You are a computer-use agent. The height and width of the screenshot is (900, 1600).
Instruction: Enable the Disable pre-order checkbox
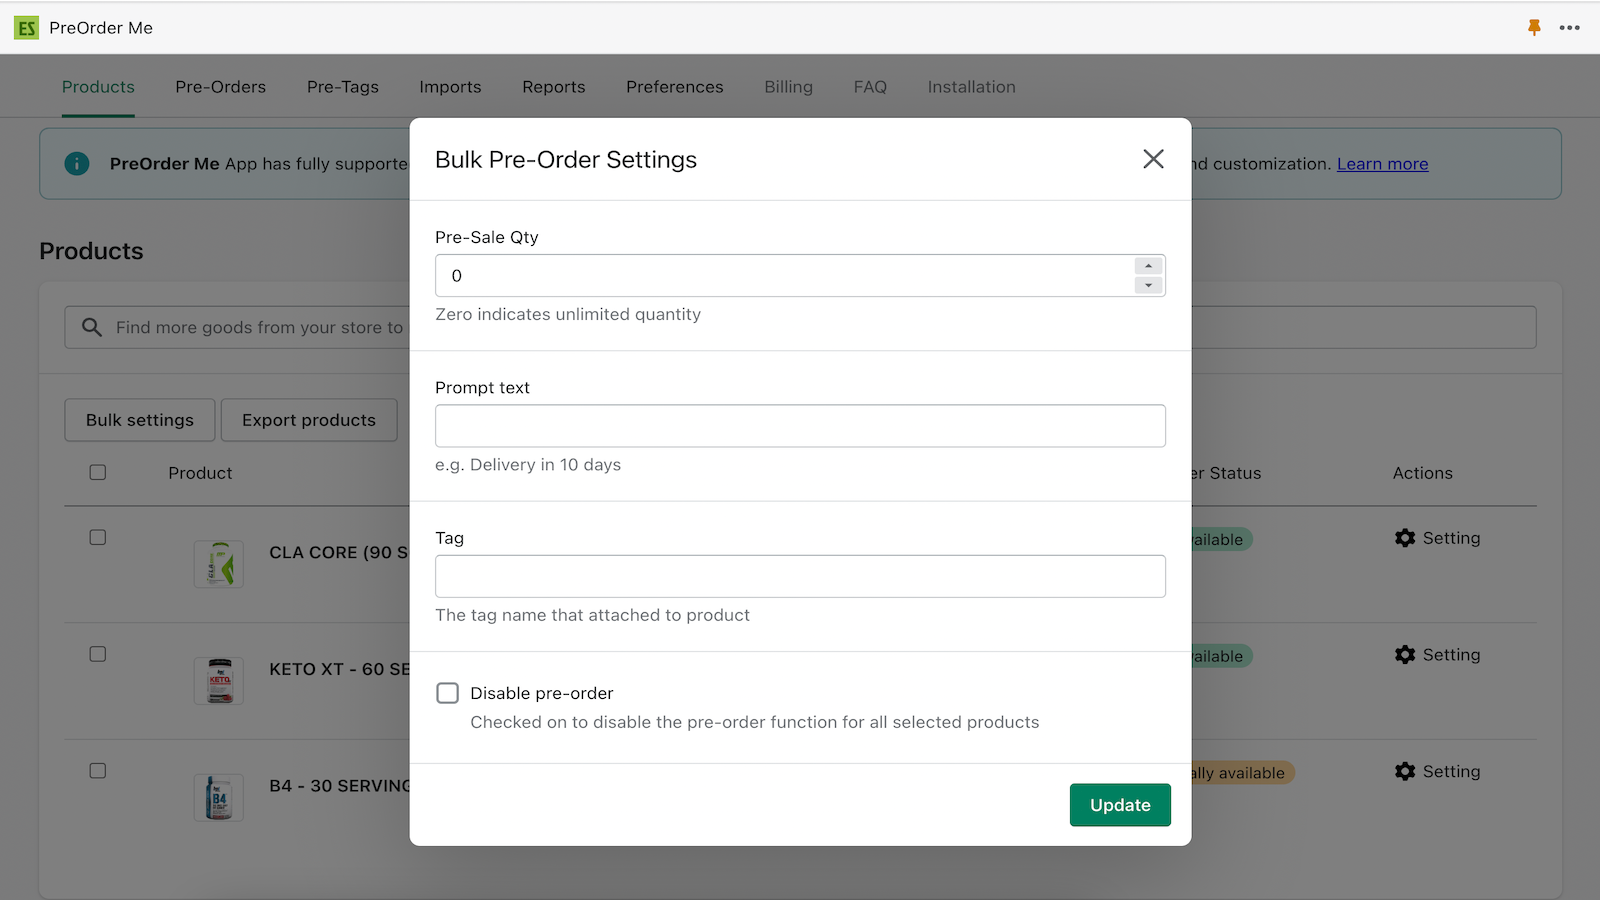(x=447, y=692)
